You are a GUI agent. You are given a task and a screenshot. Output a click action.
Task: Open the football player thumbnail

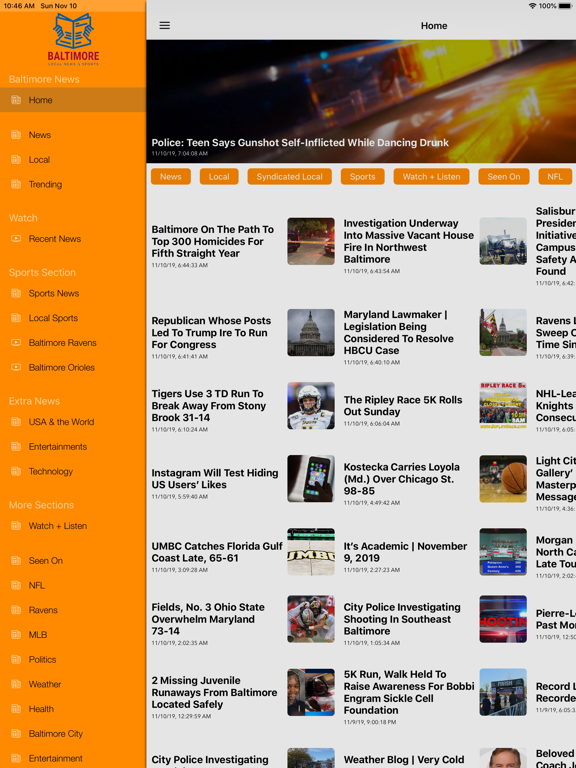tap(311, 406)
